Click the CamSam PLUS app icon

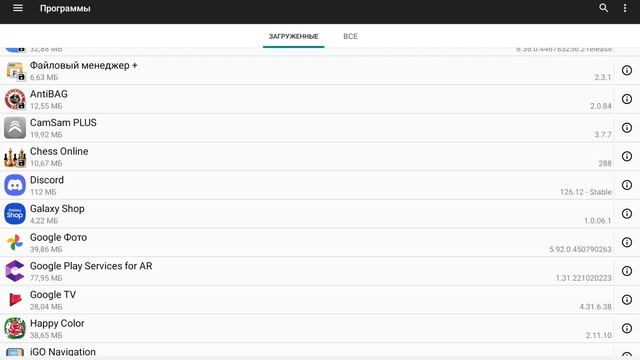point(15,128)
